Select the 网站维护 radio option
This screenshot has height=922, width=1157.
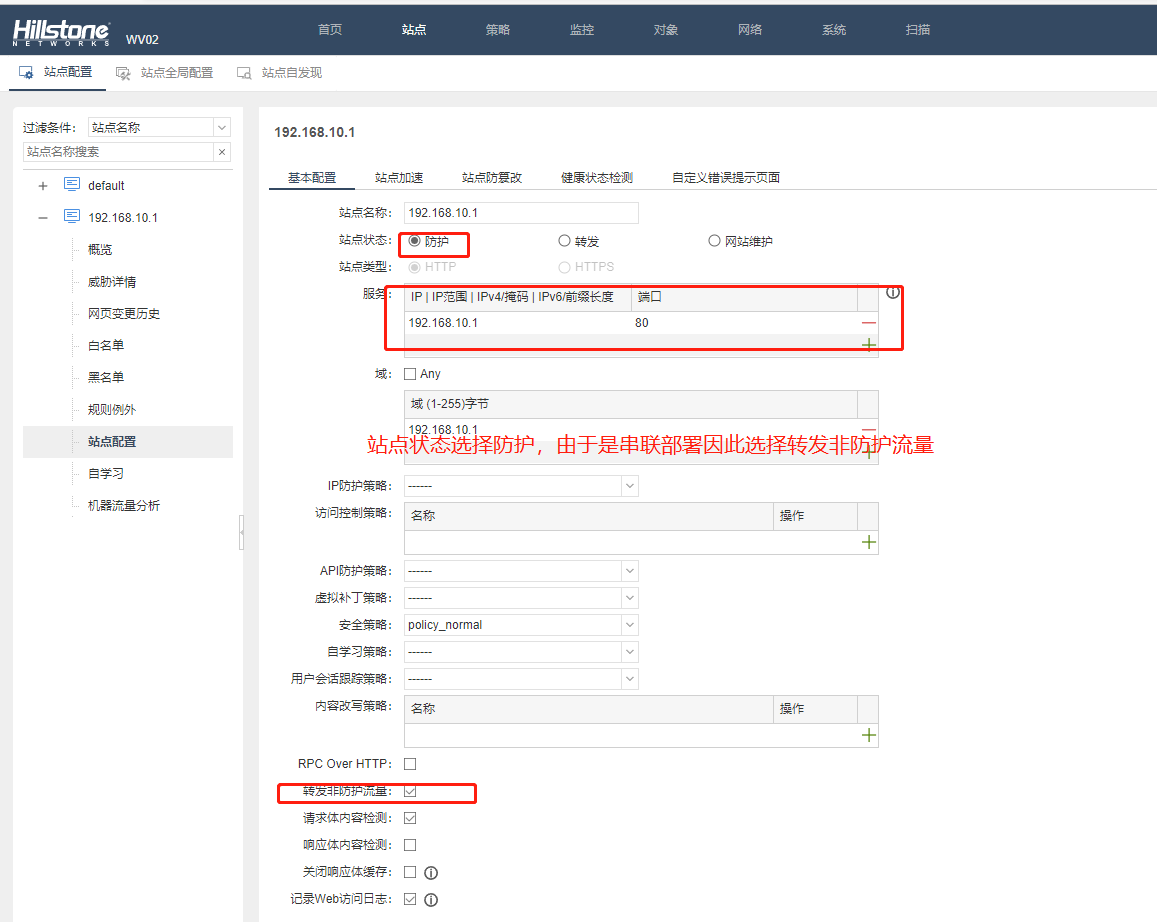[x=714, y=241]
